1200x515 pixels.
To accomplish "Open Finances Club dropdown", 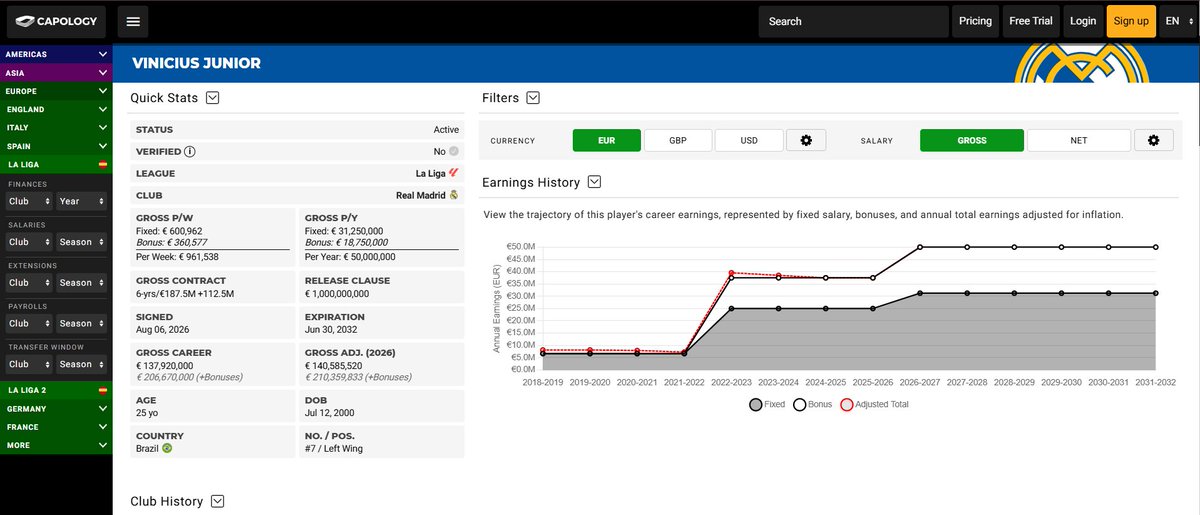I will (x=28, y=201).
